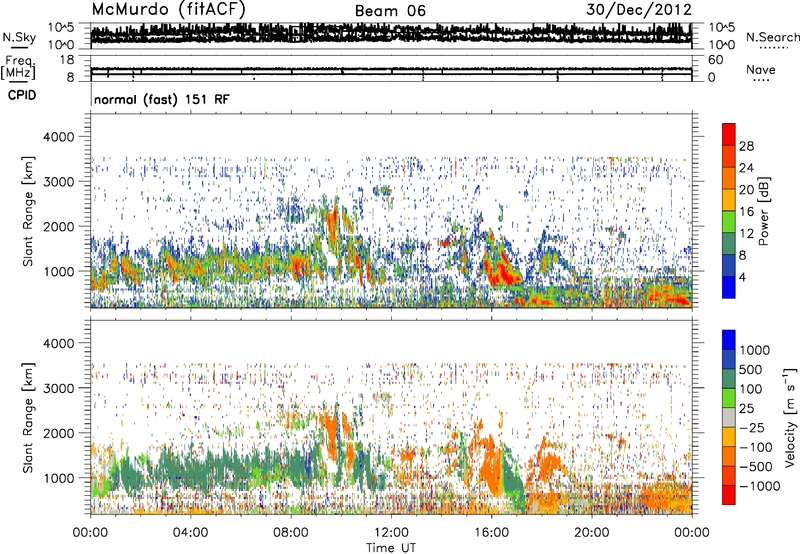
Task: Click the 'Velocity [m s-1]' colorbar label
Action: [791, 418]
